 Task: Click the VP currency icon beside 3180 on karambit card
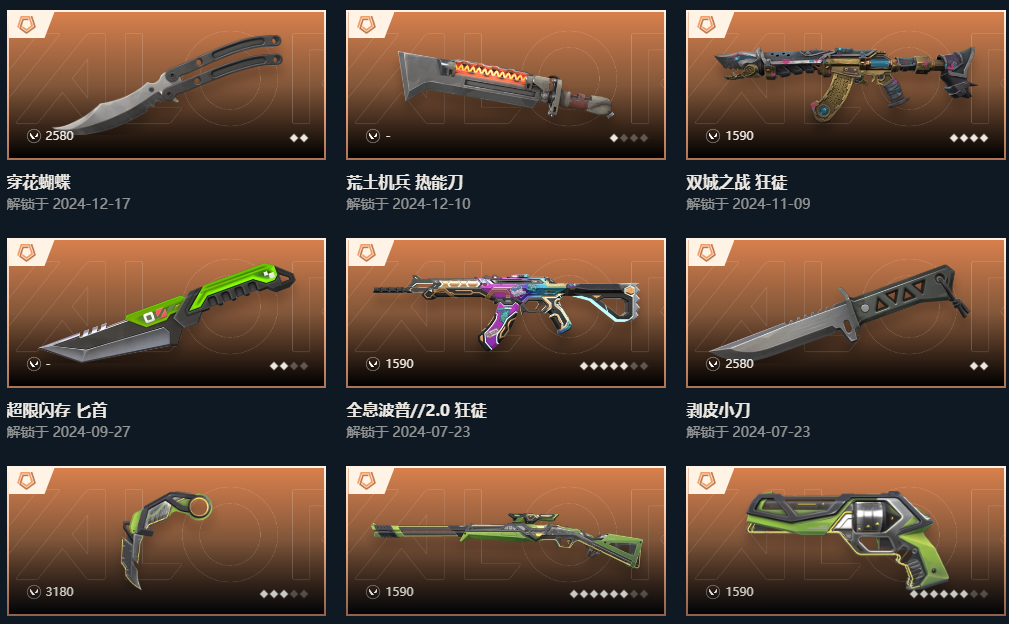[x=33, y=592]
